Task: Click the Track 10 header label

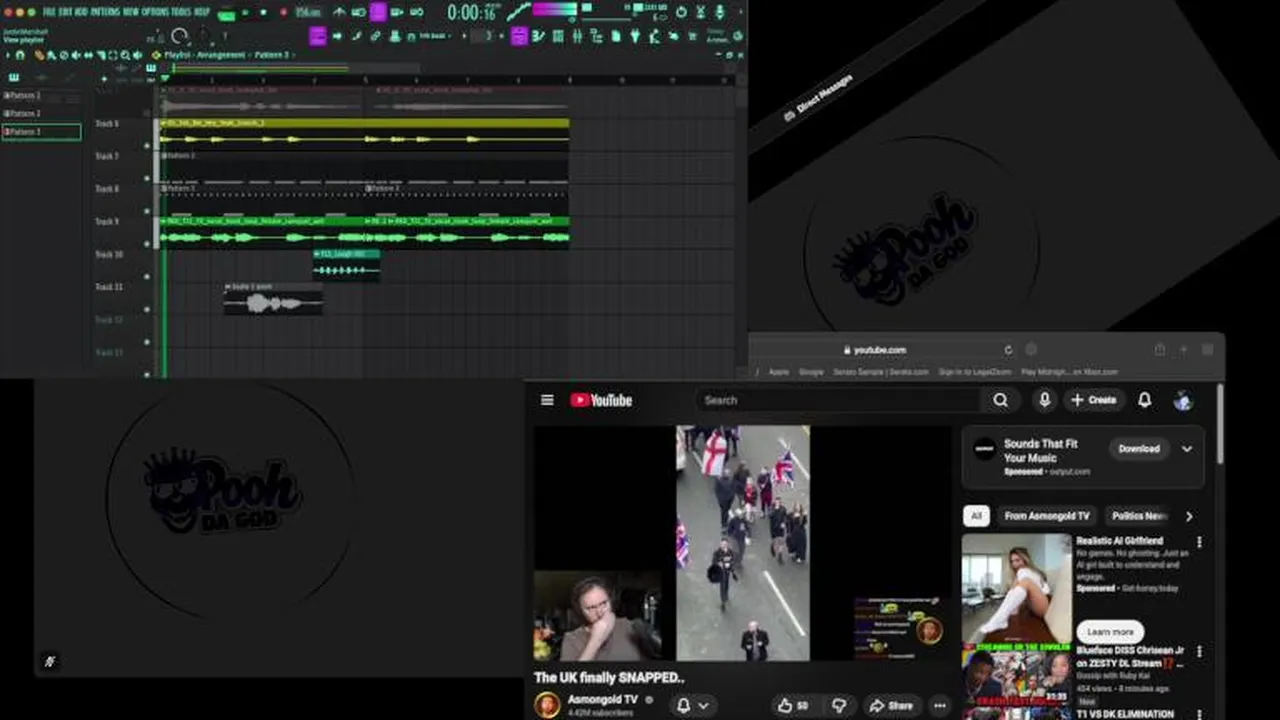Action: coord(108,254)
